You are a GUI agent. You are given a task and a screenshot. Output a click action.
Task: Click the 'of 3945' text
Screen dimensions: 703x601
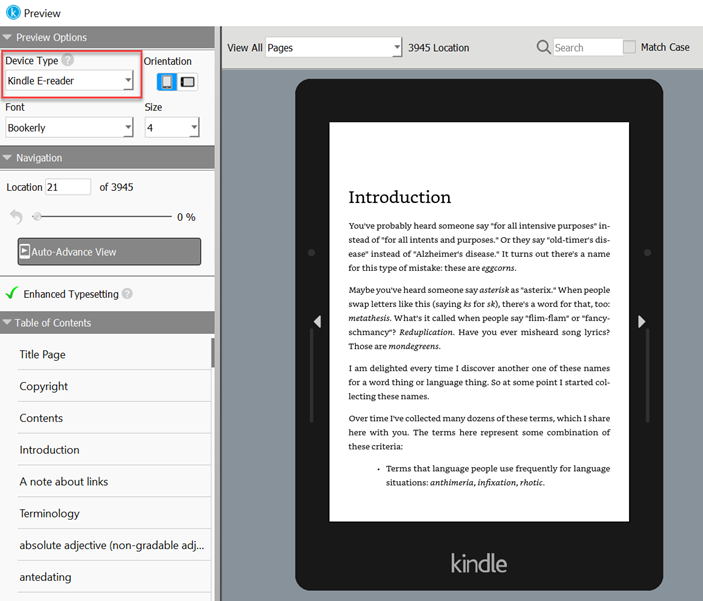(x=116, y=187)
